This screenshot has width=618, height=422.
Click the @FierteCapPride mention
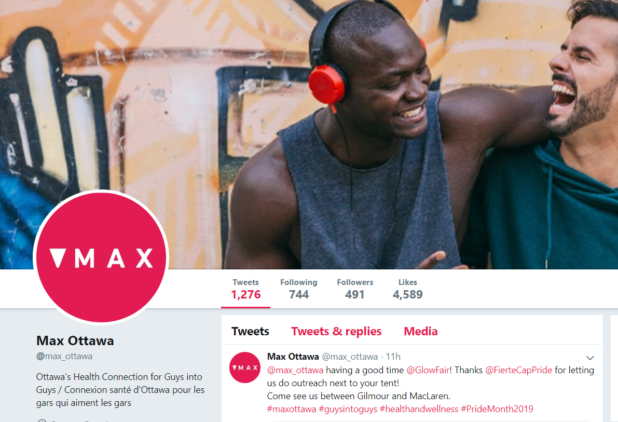pyautogui.click(x=518, y=370)
